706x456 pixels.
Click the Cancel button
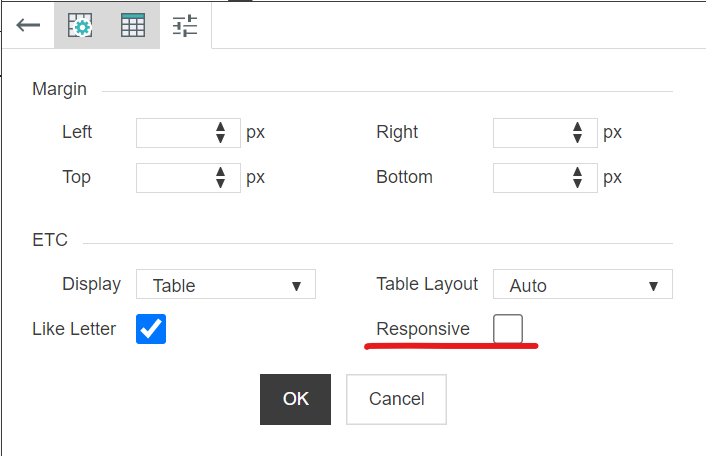coord(396,399)
